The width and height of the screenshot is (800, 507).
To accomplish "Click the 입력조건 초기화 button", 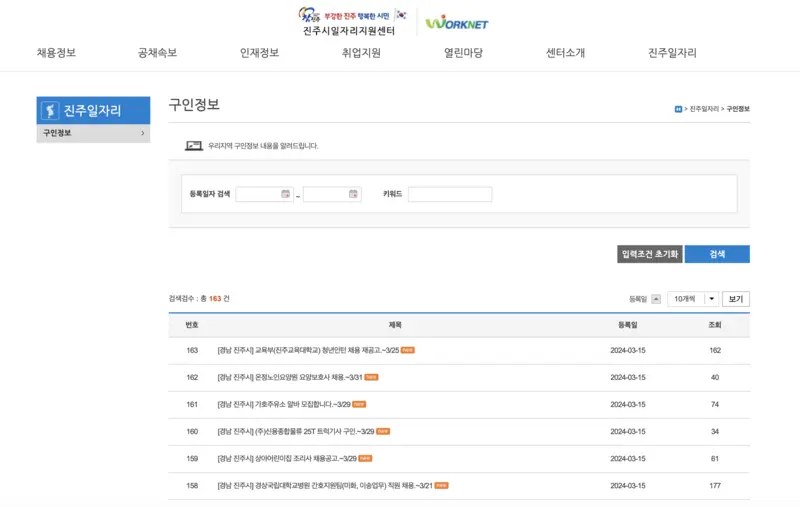I will (649, 254).
